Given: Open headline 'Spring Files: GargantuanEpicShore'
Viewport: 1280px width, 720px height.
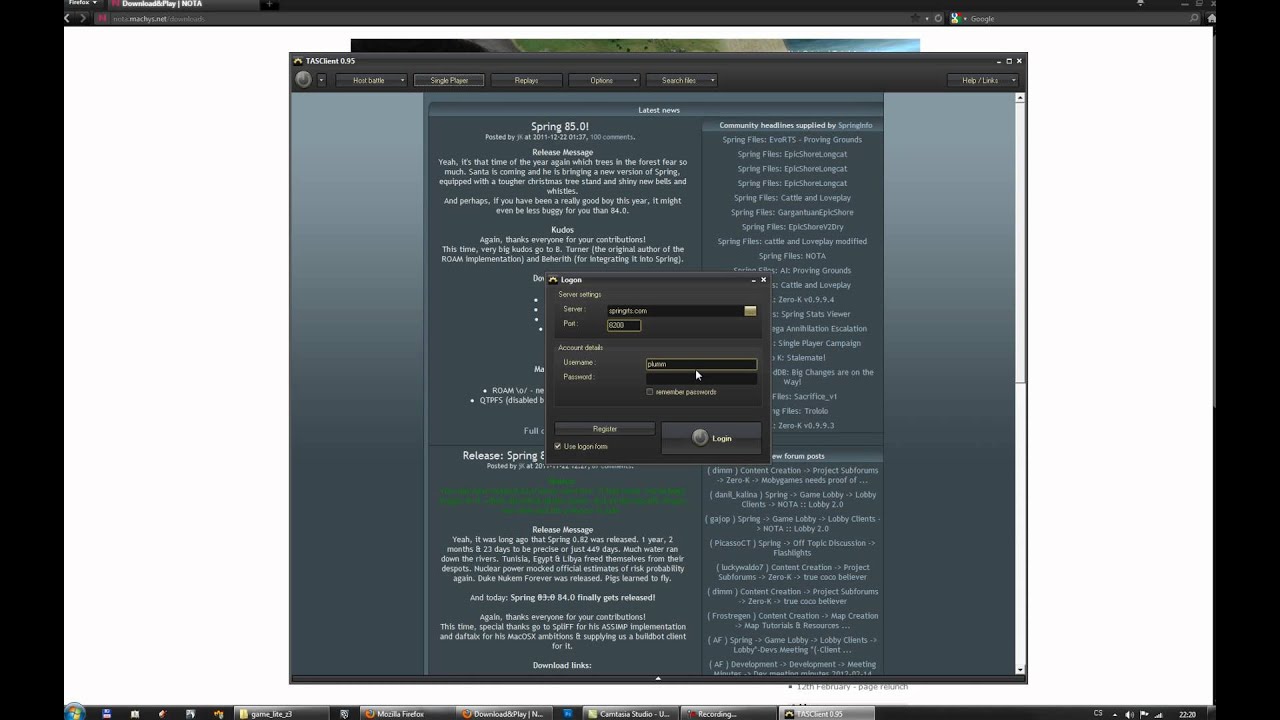Looking at the screenshot, I should (792, 212).
